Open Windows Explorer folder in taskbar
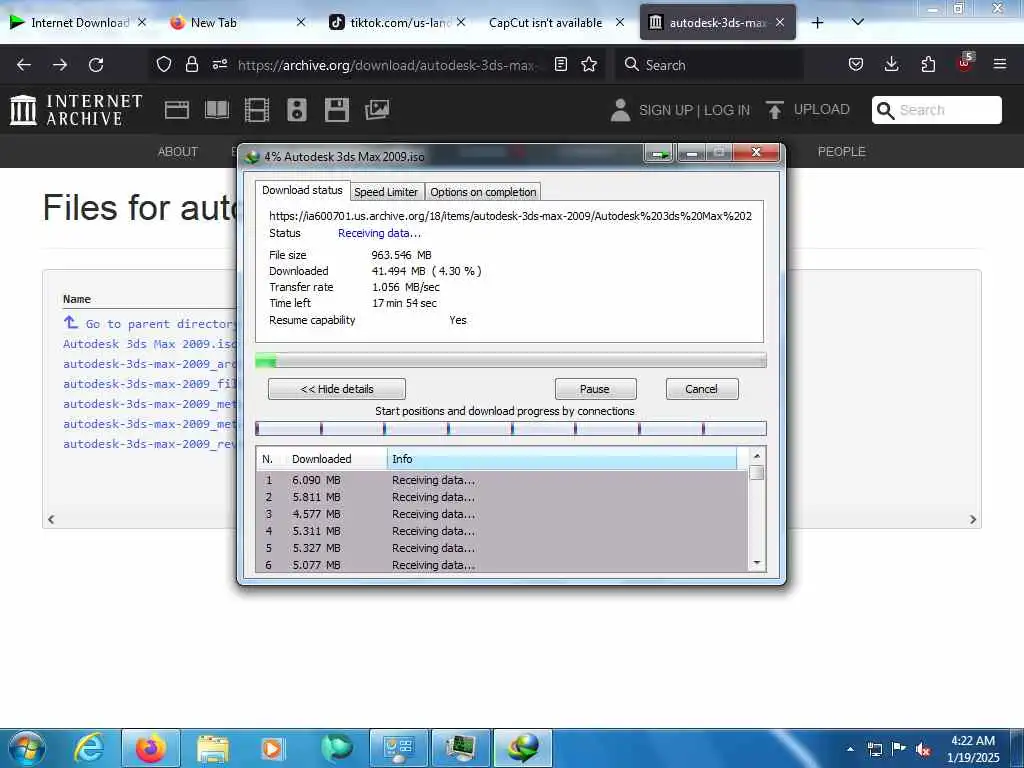Image resolution: width=1024 pixels, height=768 pixels. pos(212,748)
